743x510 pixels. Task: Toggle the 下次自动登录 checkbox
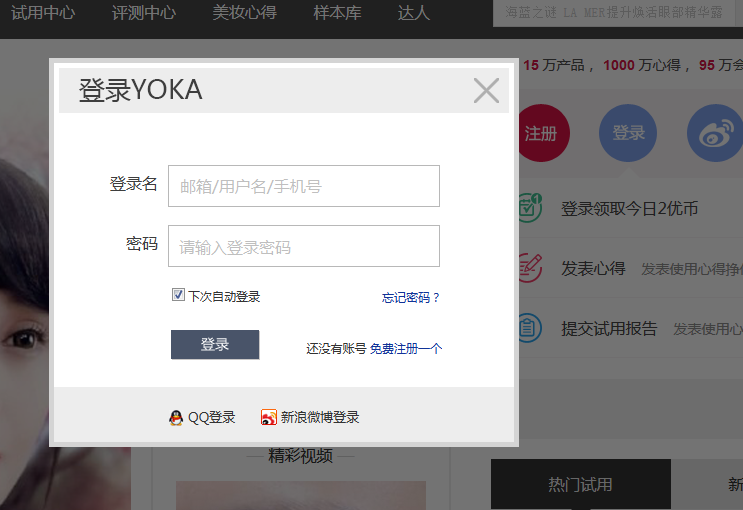[x=179, y=295]
